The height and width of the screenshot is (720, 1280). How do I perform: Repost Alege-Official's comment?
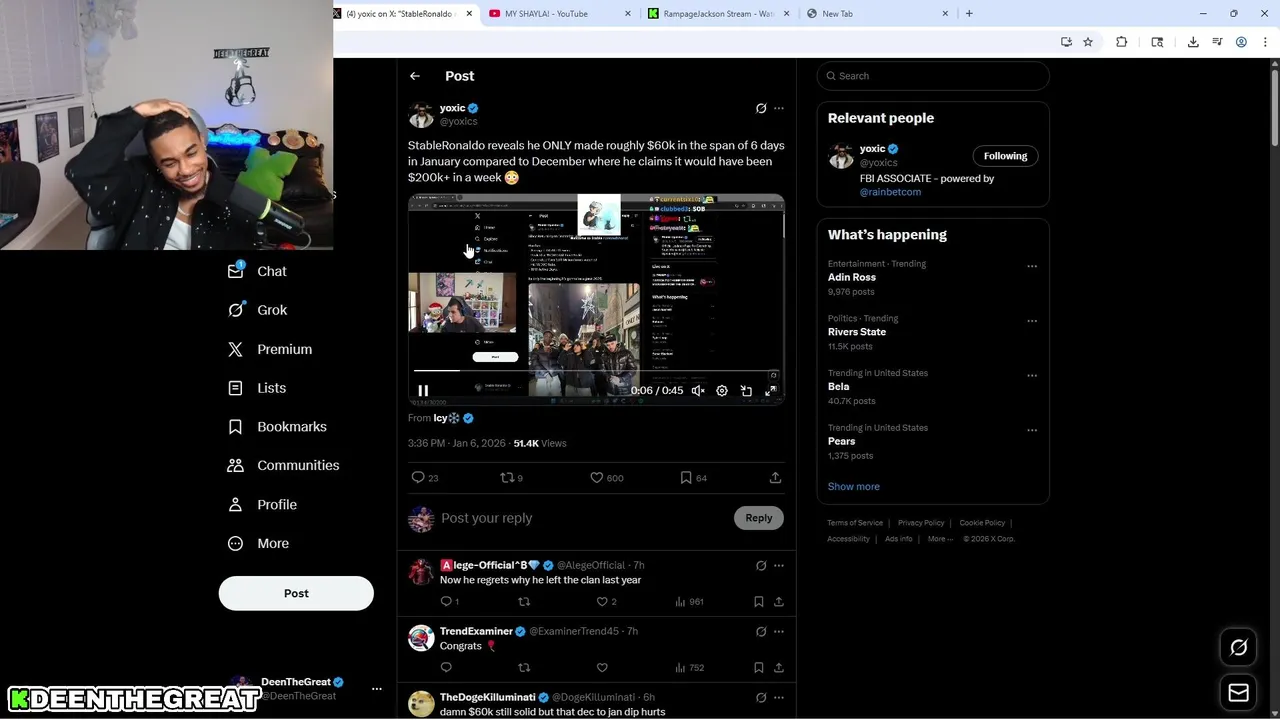[x=524, y=602]
